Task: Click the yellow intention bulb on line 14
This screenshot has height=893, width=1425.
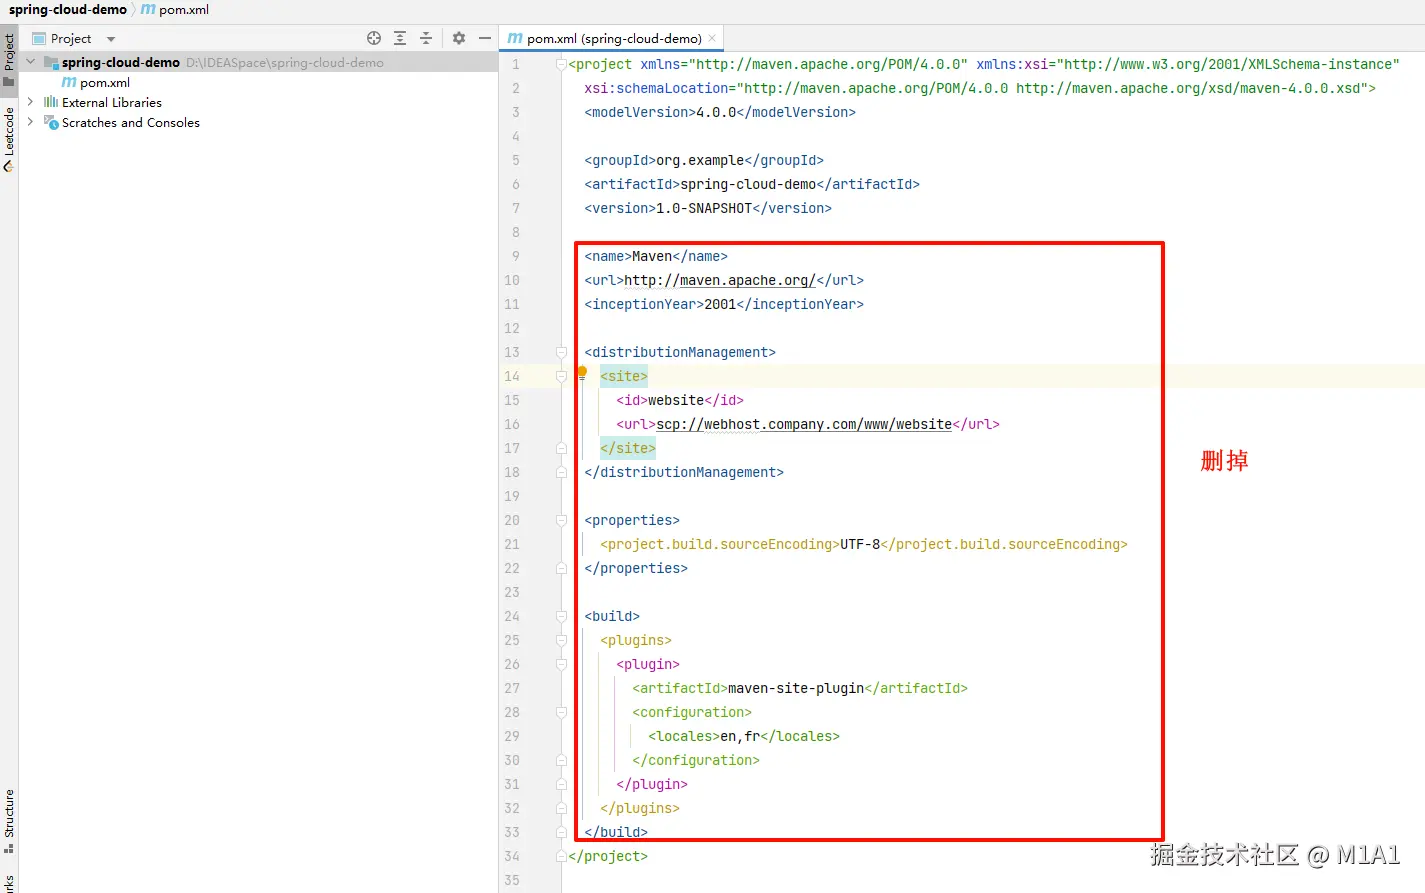Action: (x=582, y=372)
